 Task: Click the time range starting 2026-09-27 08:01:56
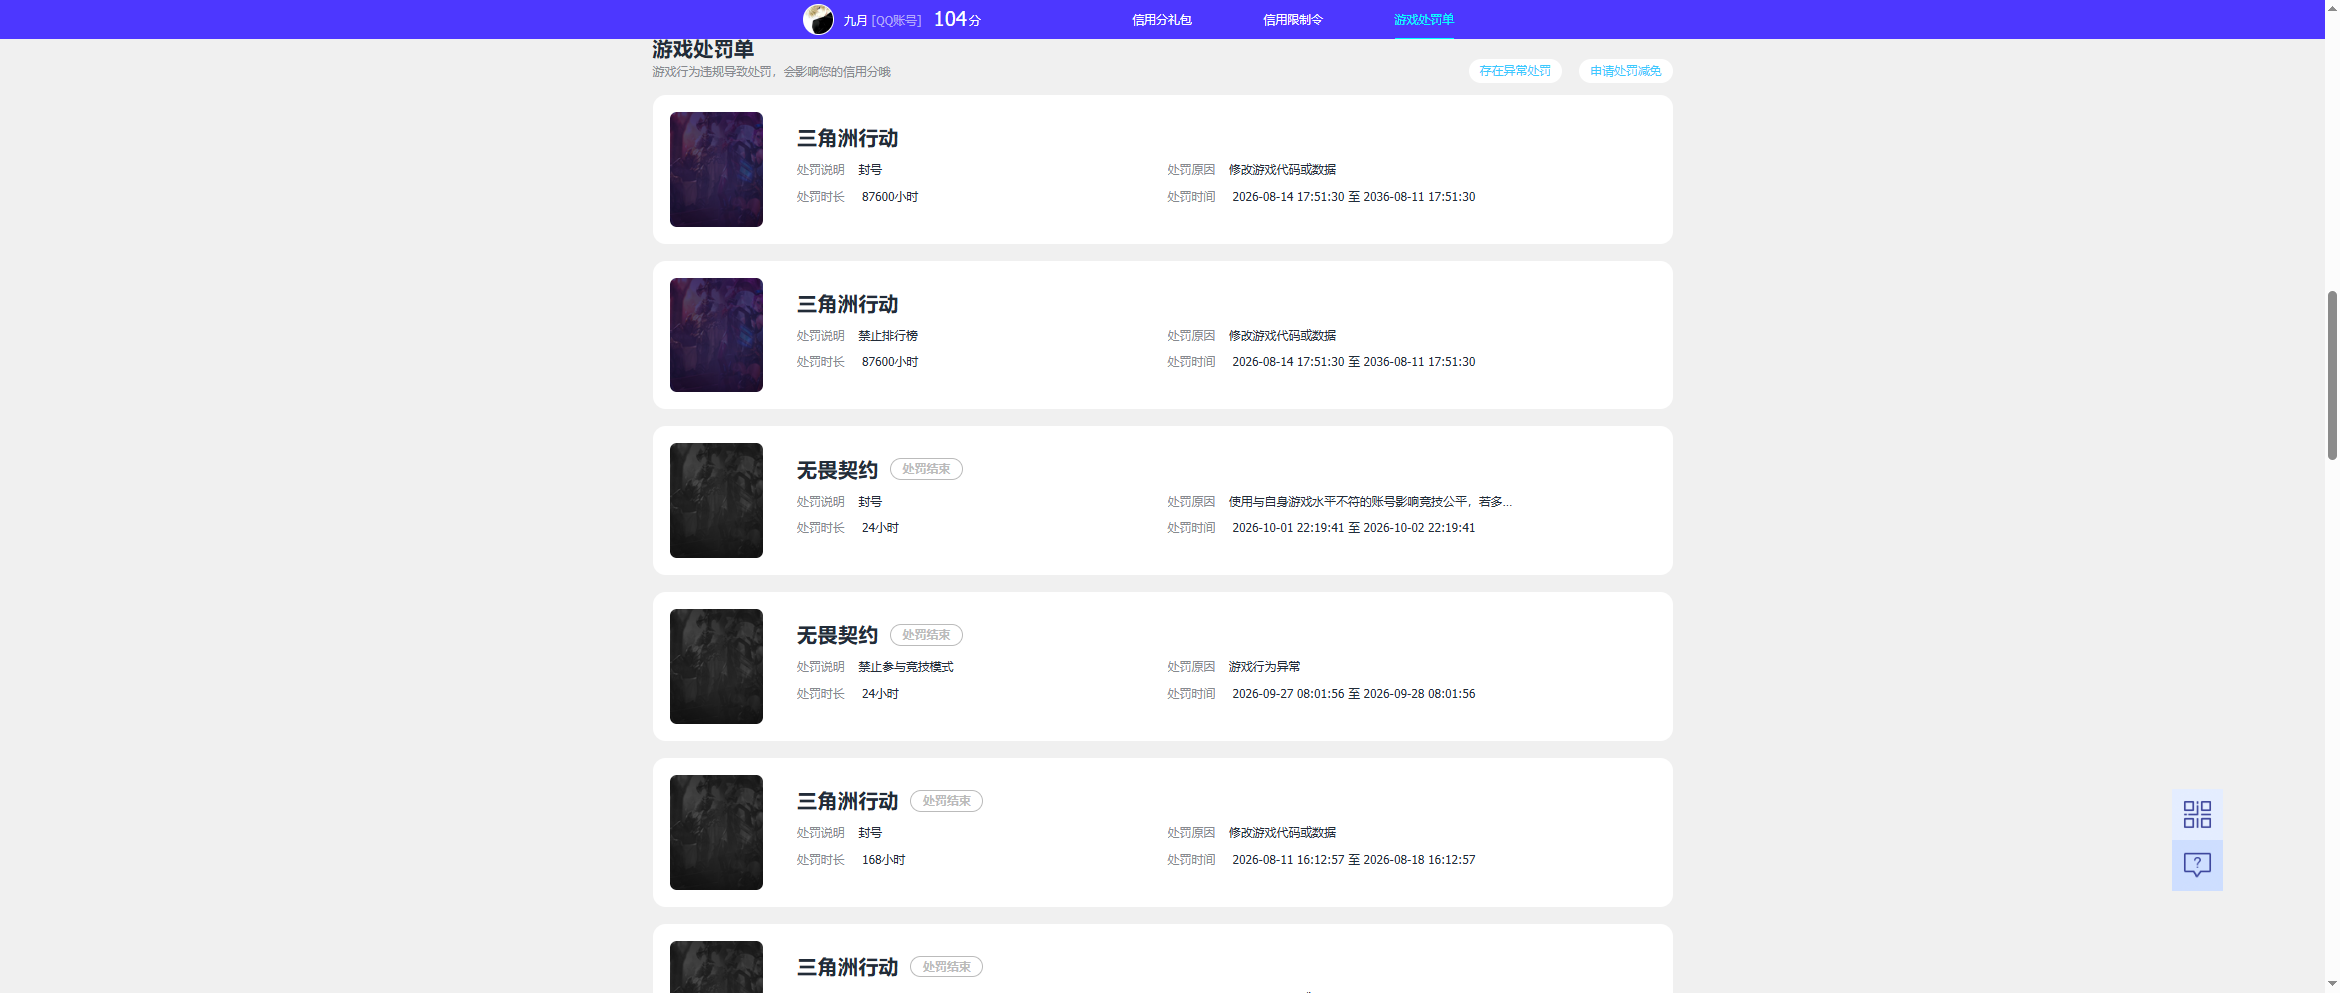coord(1353,694)
